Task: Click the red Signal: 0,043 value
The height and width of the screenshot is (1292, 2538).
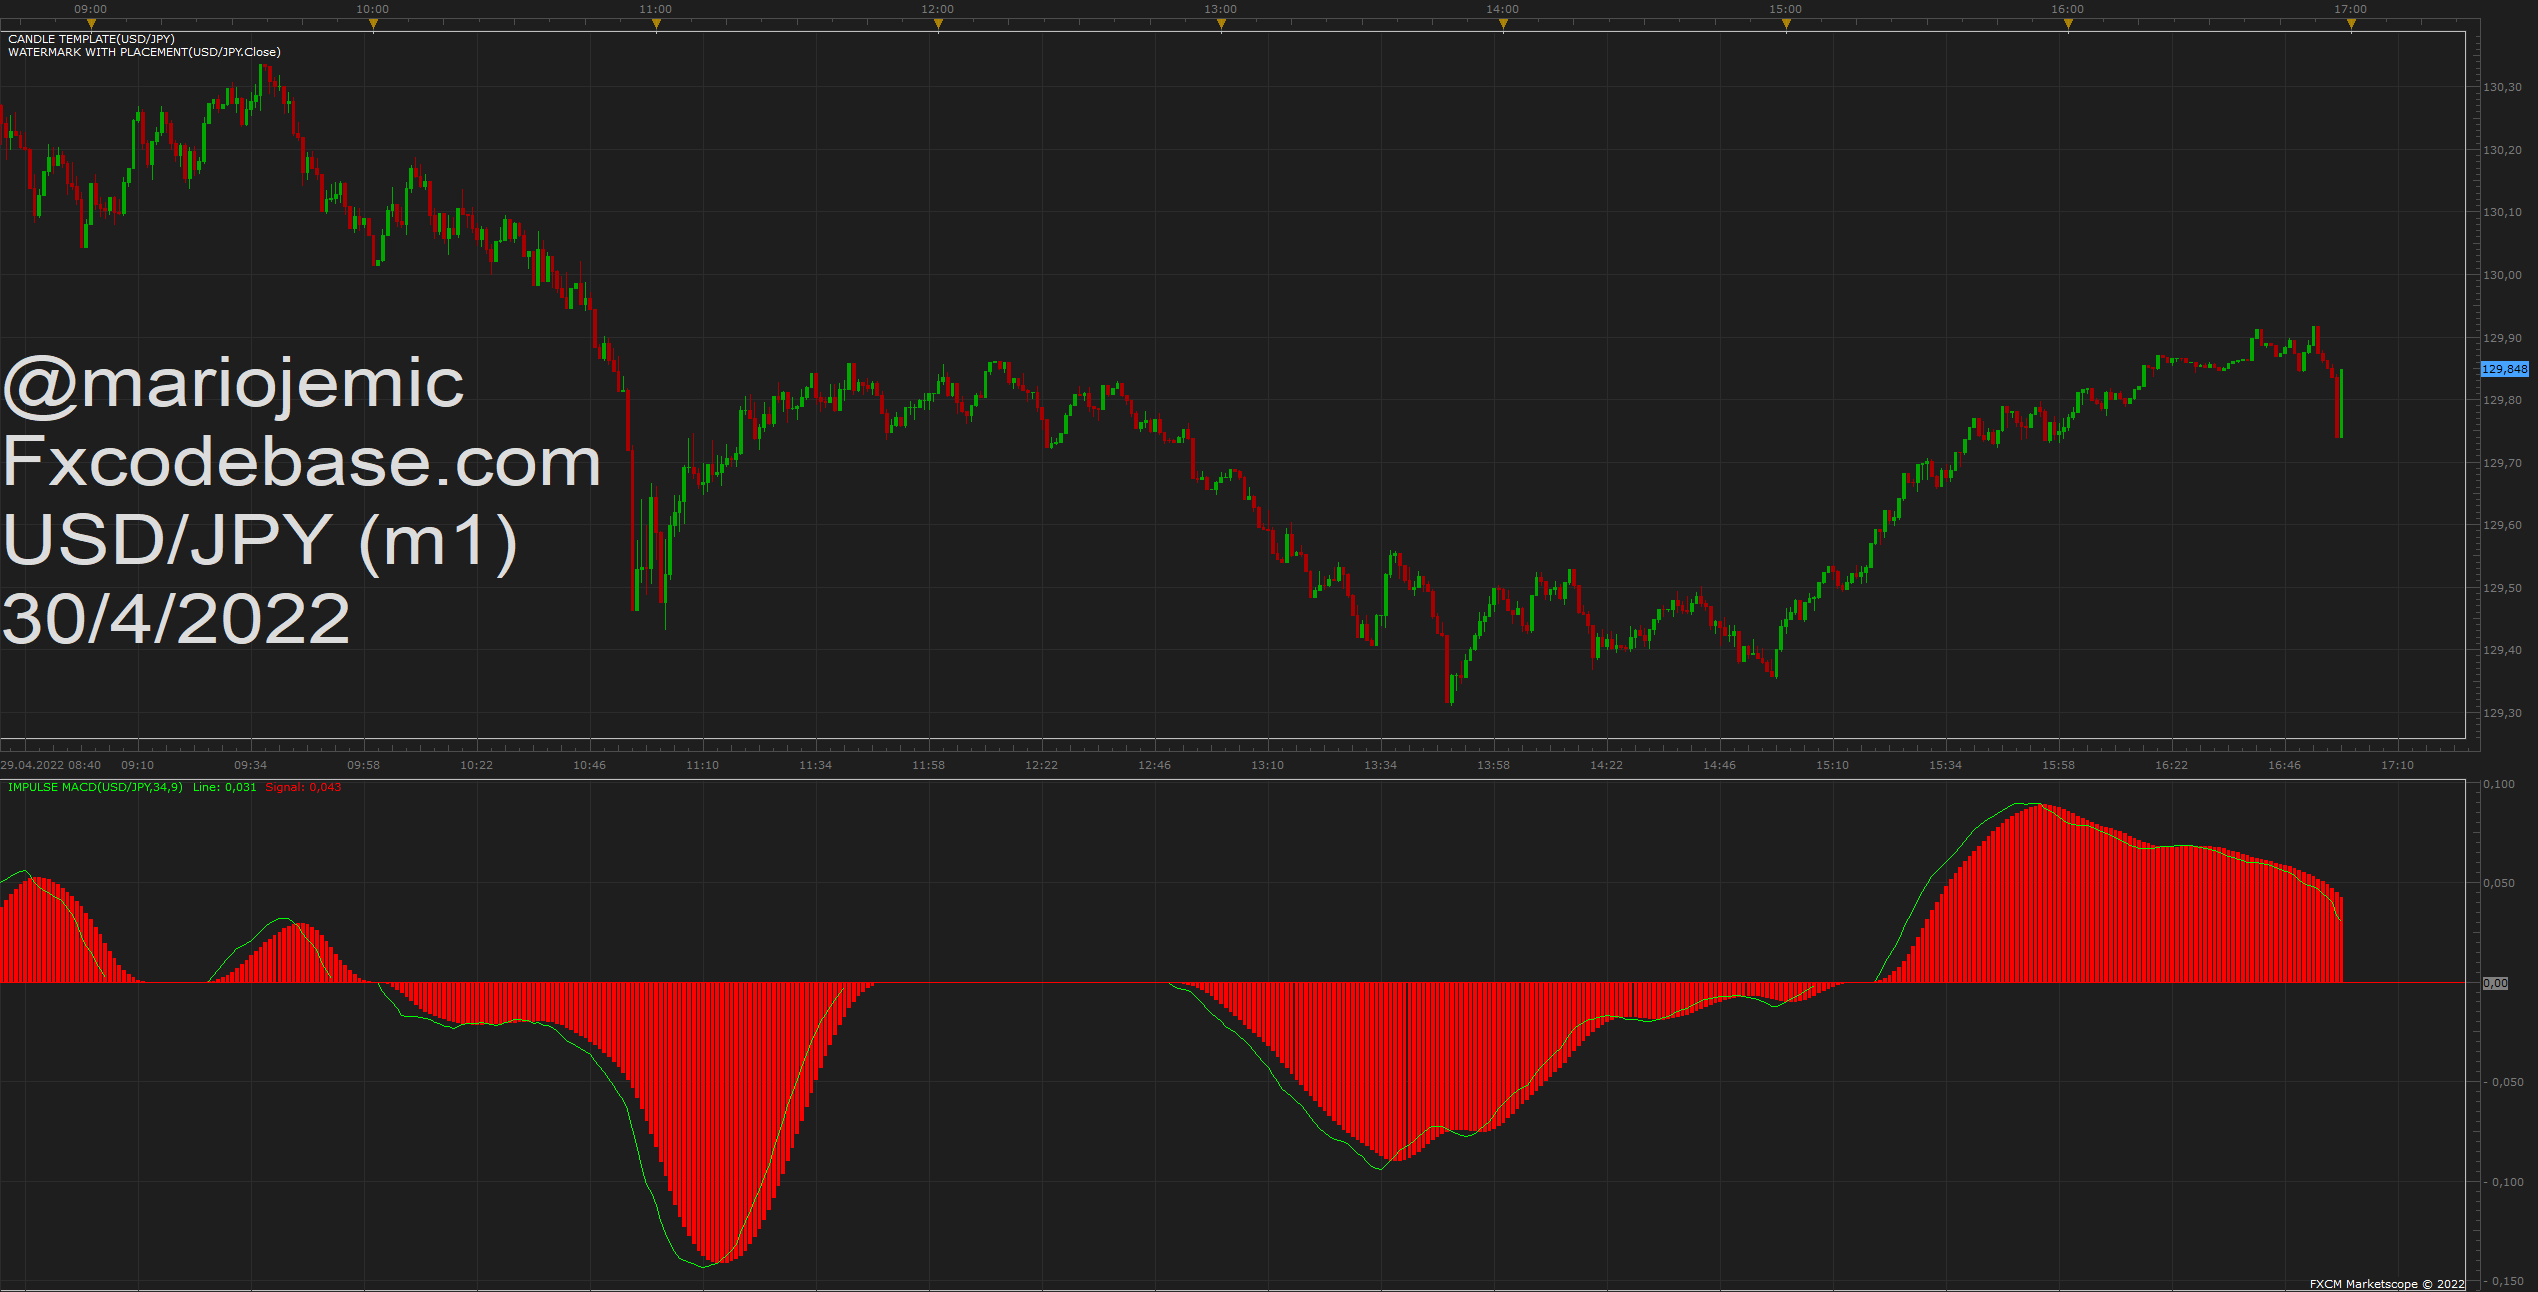Action: click(x=303, y=787)
